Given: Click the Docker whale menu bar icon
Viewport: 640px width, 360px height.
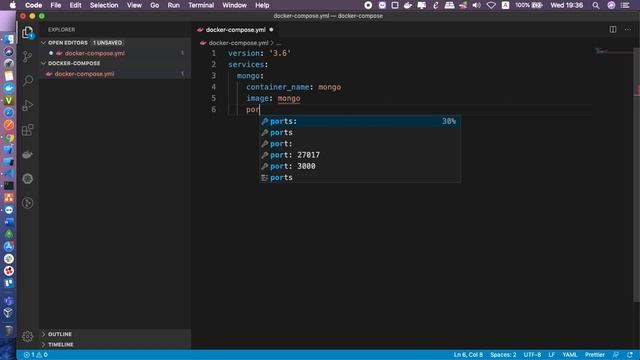Looking at the screenshot, I should tap(408, 5).
